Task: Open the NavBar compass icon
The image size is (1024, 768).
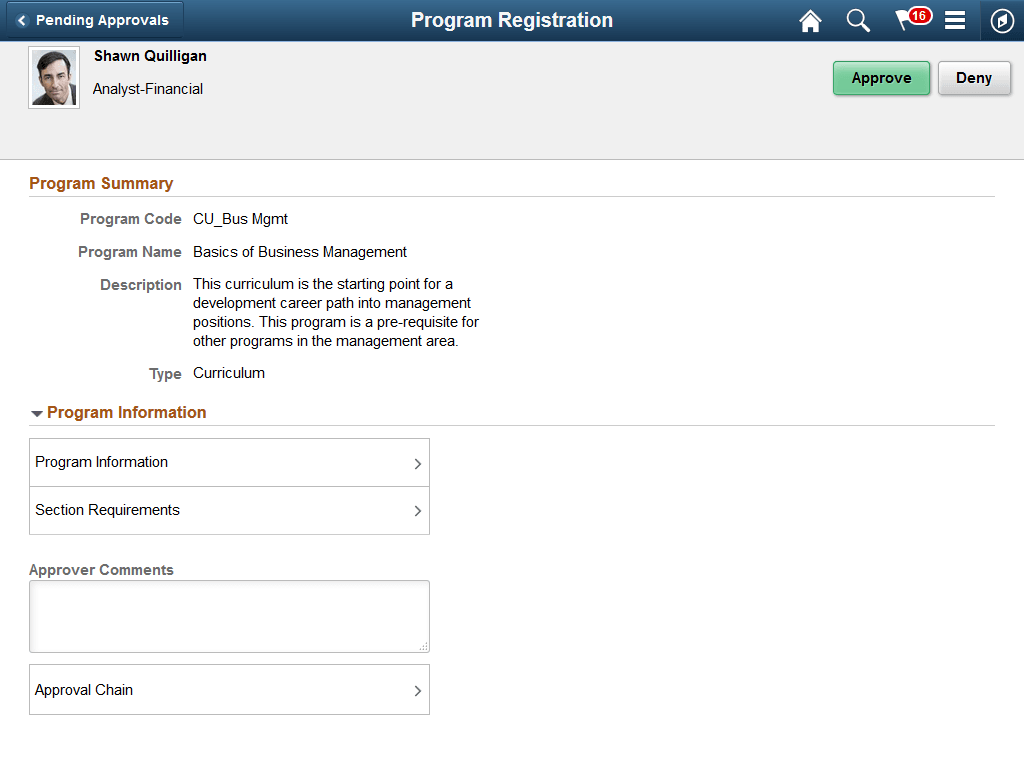Action: [1002, 20]
